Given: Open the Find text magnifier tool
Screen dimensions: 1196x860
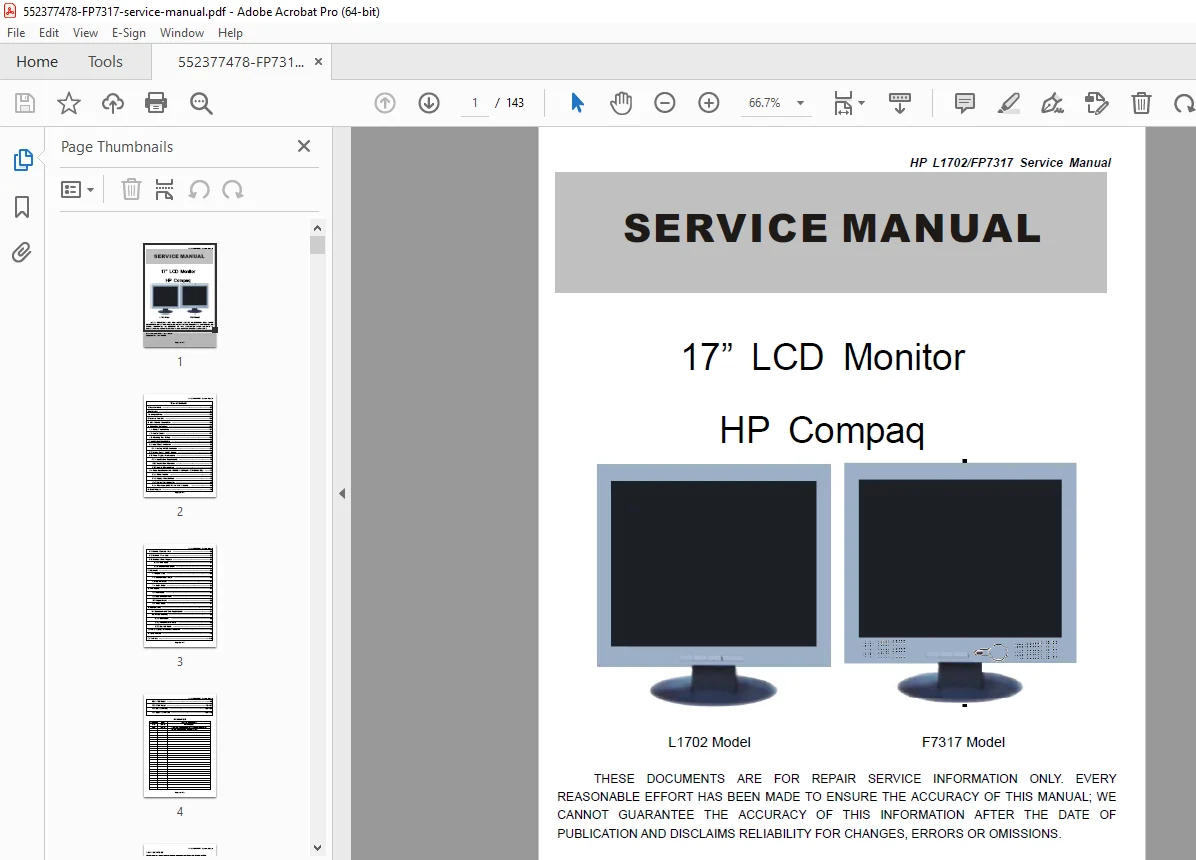Looking at the screenshot, I should tap(201, 103).
